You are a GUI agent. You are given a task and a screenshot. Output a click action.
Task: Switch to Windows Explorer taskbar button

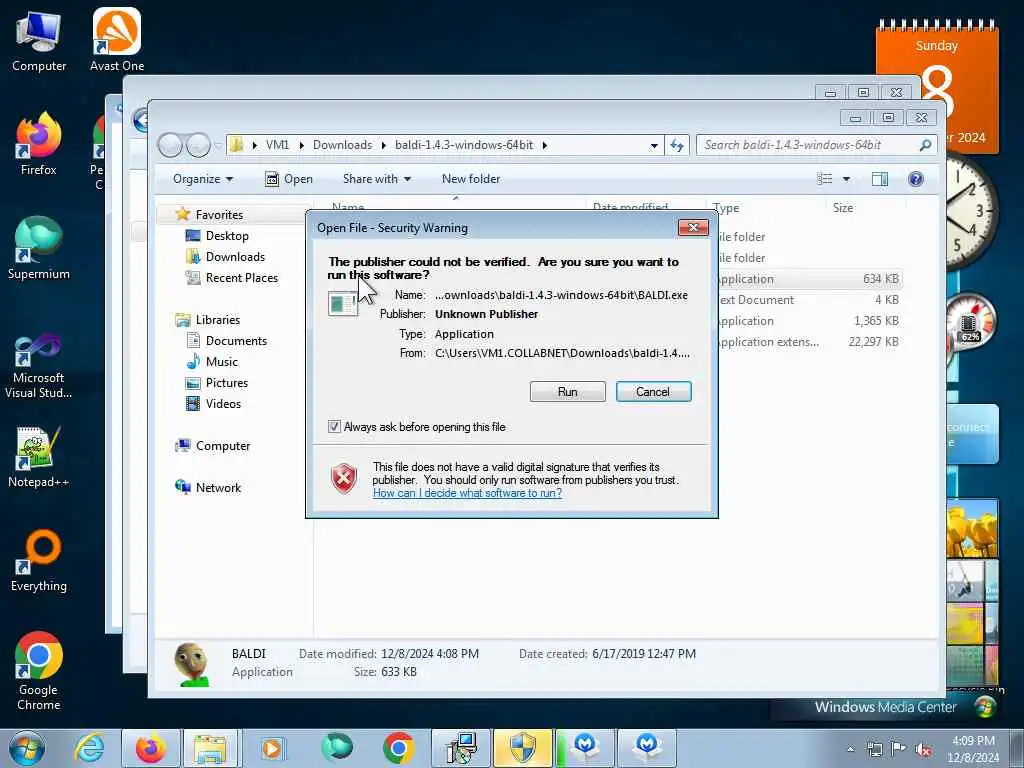[210, 748]
